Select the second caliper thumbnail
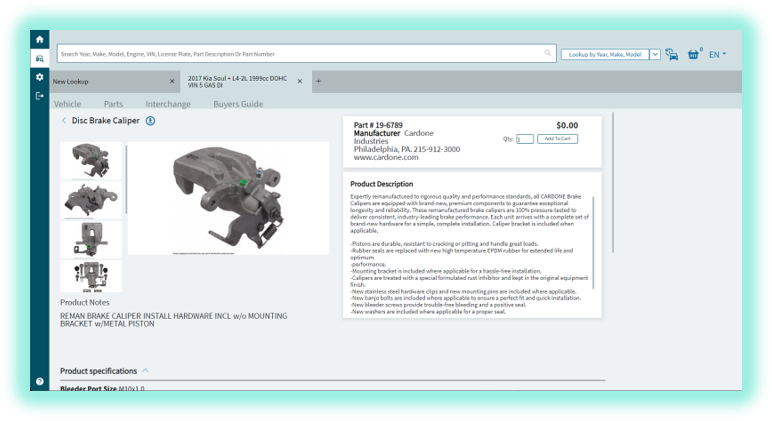This screenshot has width=772, height=421. pos(91,200)
